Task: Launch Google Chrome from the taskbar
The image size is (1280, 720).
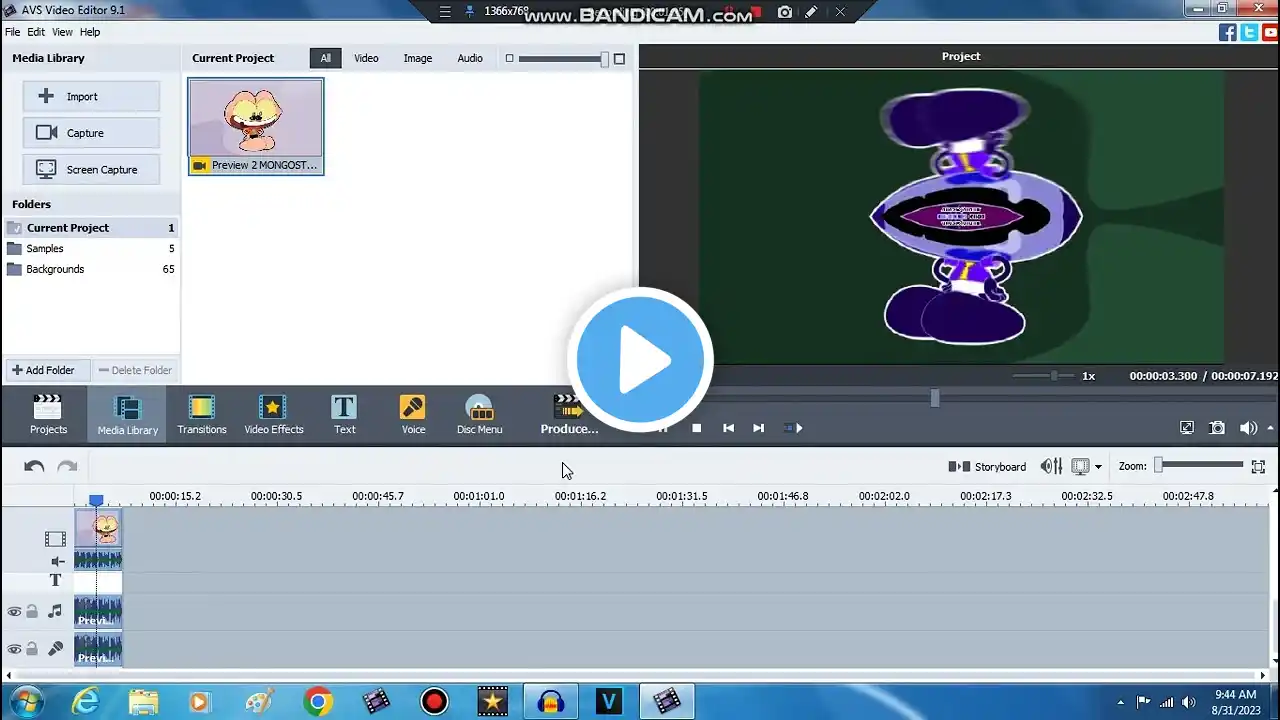Action: click(318, 702)
